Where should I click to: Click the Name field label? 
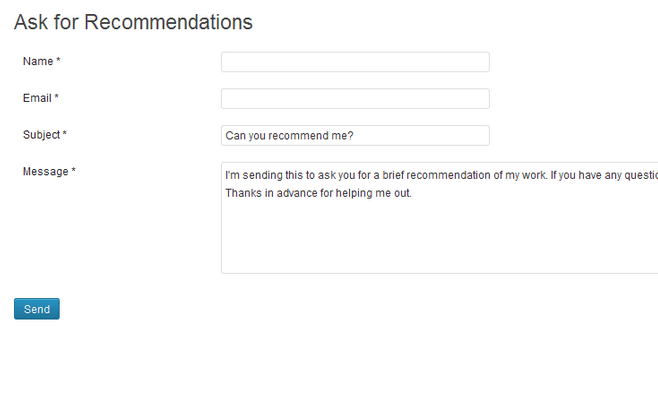pyautogui.click(x=38, y=61)
